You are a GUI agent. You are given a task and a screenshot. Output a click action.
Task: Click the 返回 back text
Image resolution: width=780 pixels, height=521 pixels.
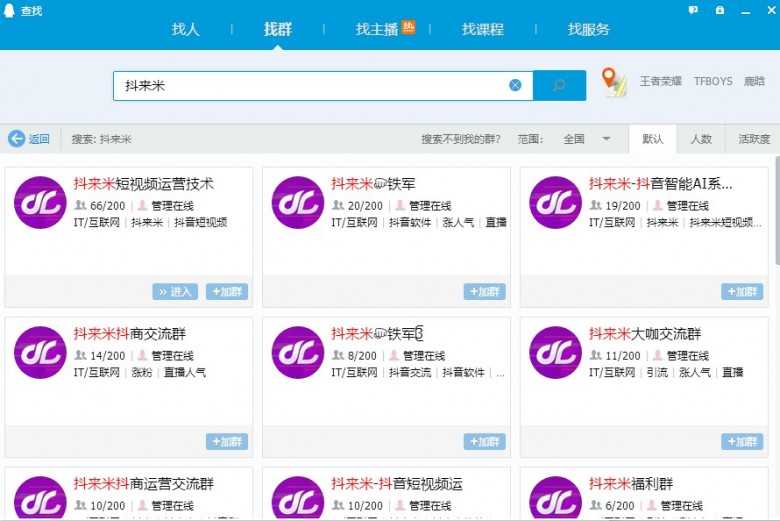(39, 139)
